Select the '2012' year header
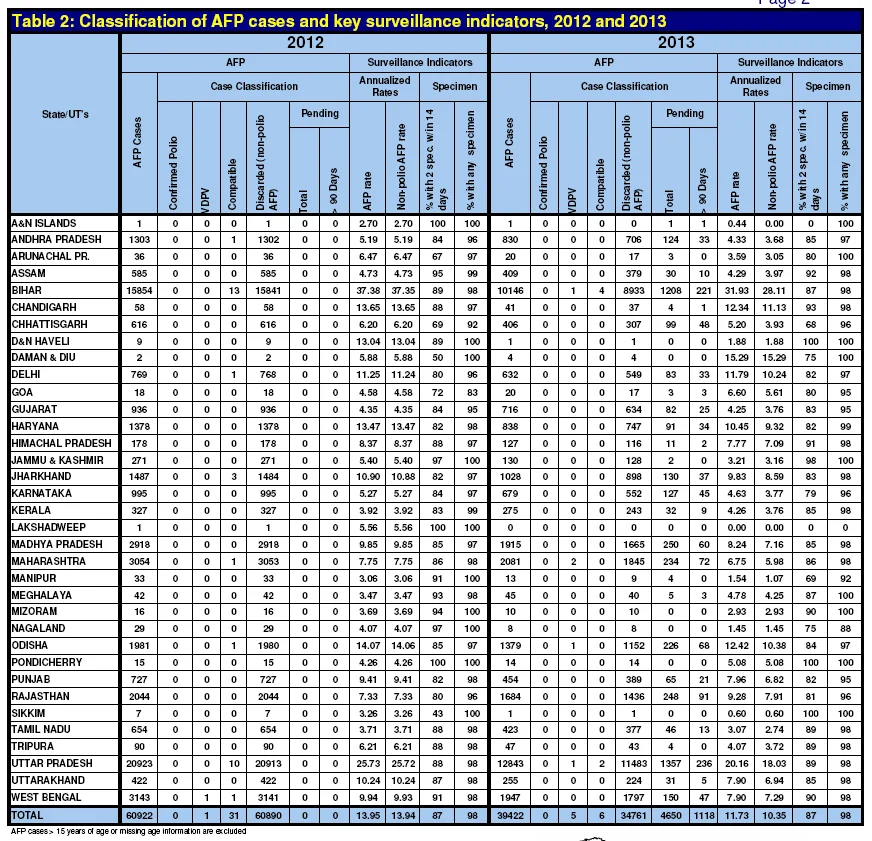The width and height of the screenshot is (872, 841). click(x=305, y=43)
